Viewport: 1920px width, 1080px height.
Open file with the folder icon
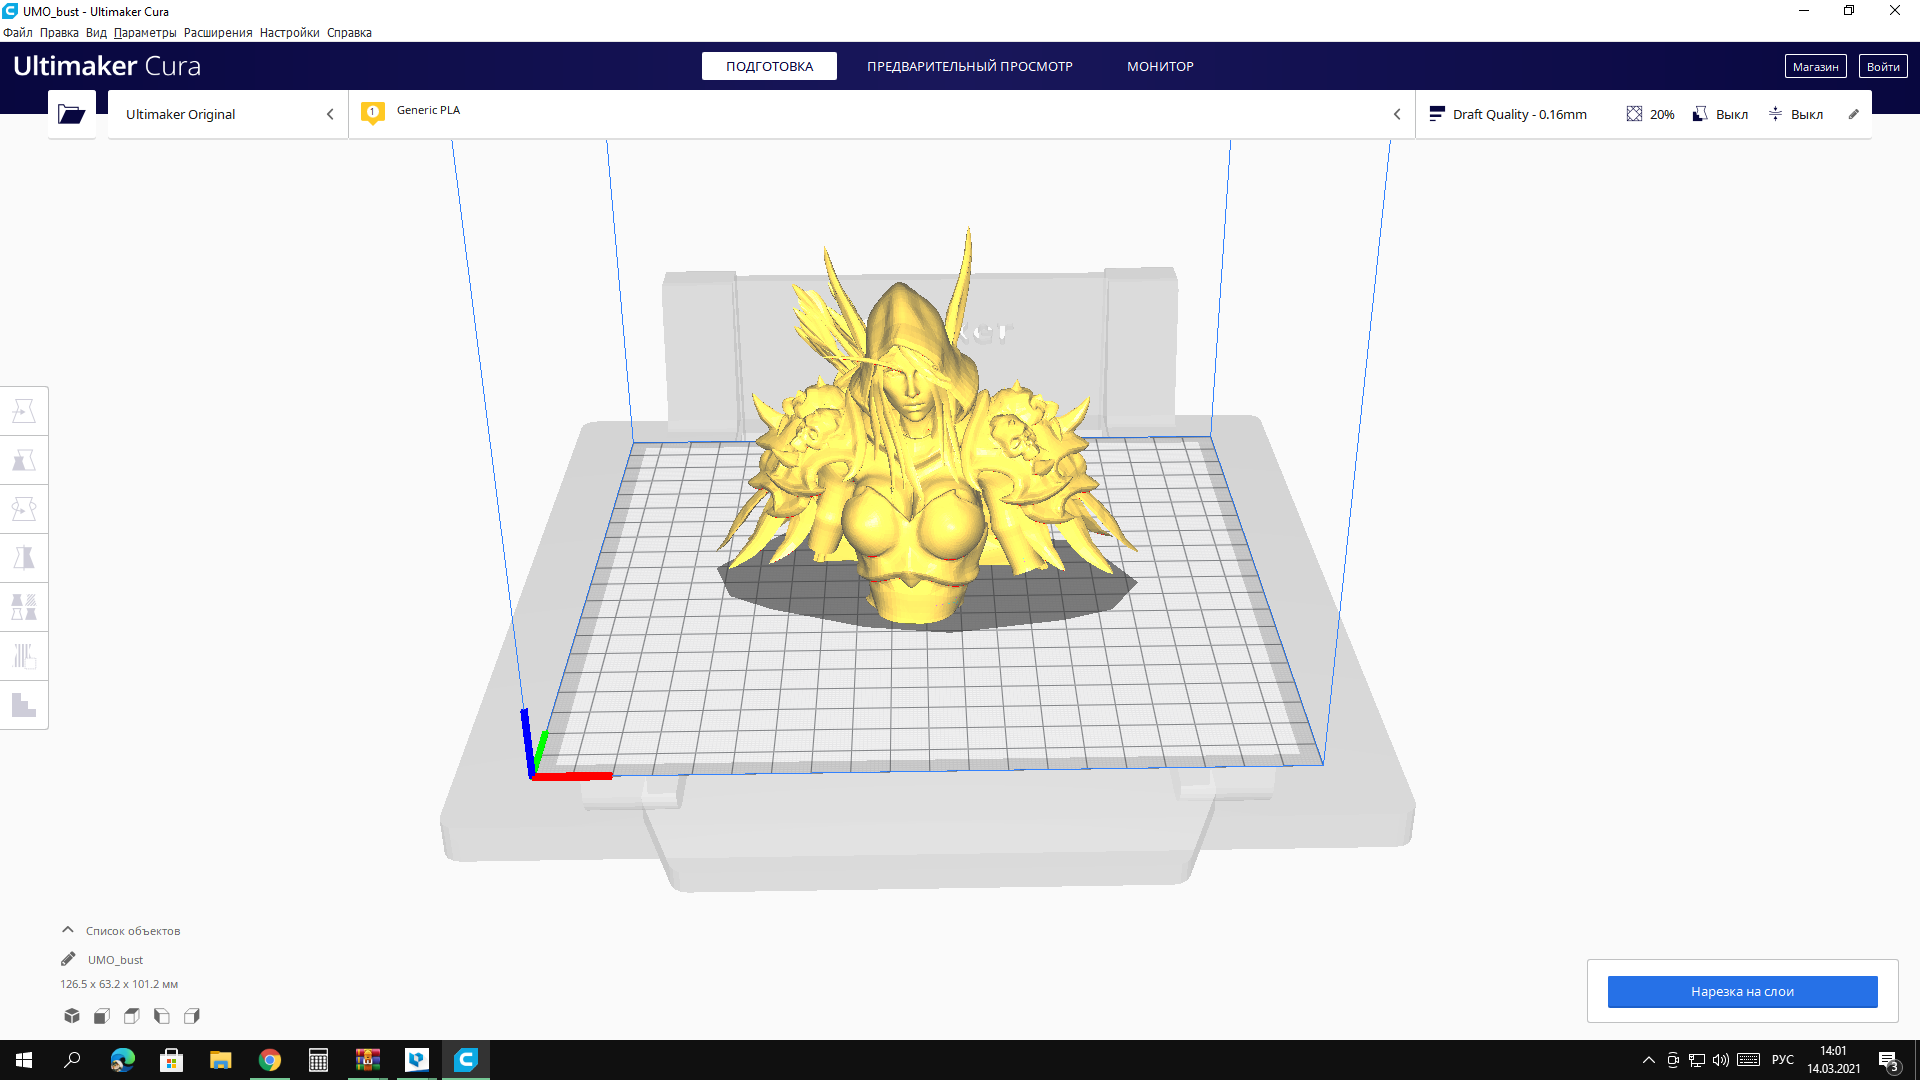(71, 114)
